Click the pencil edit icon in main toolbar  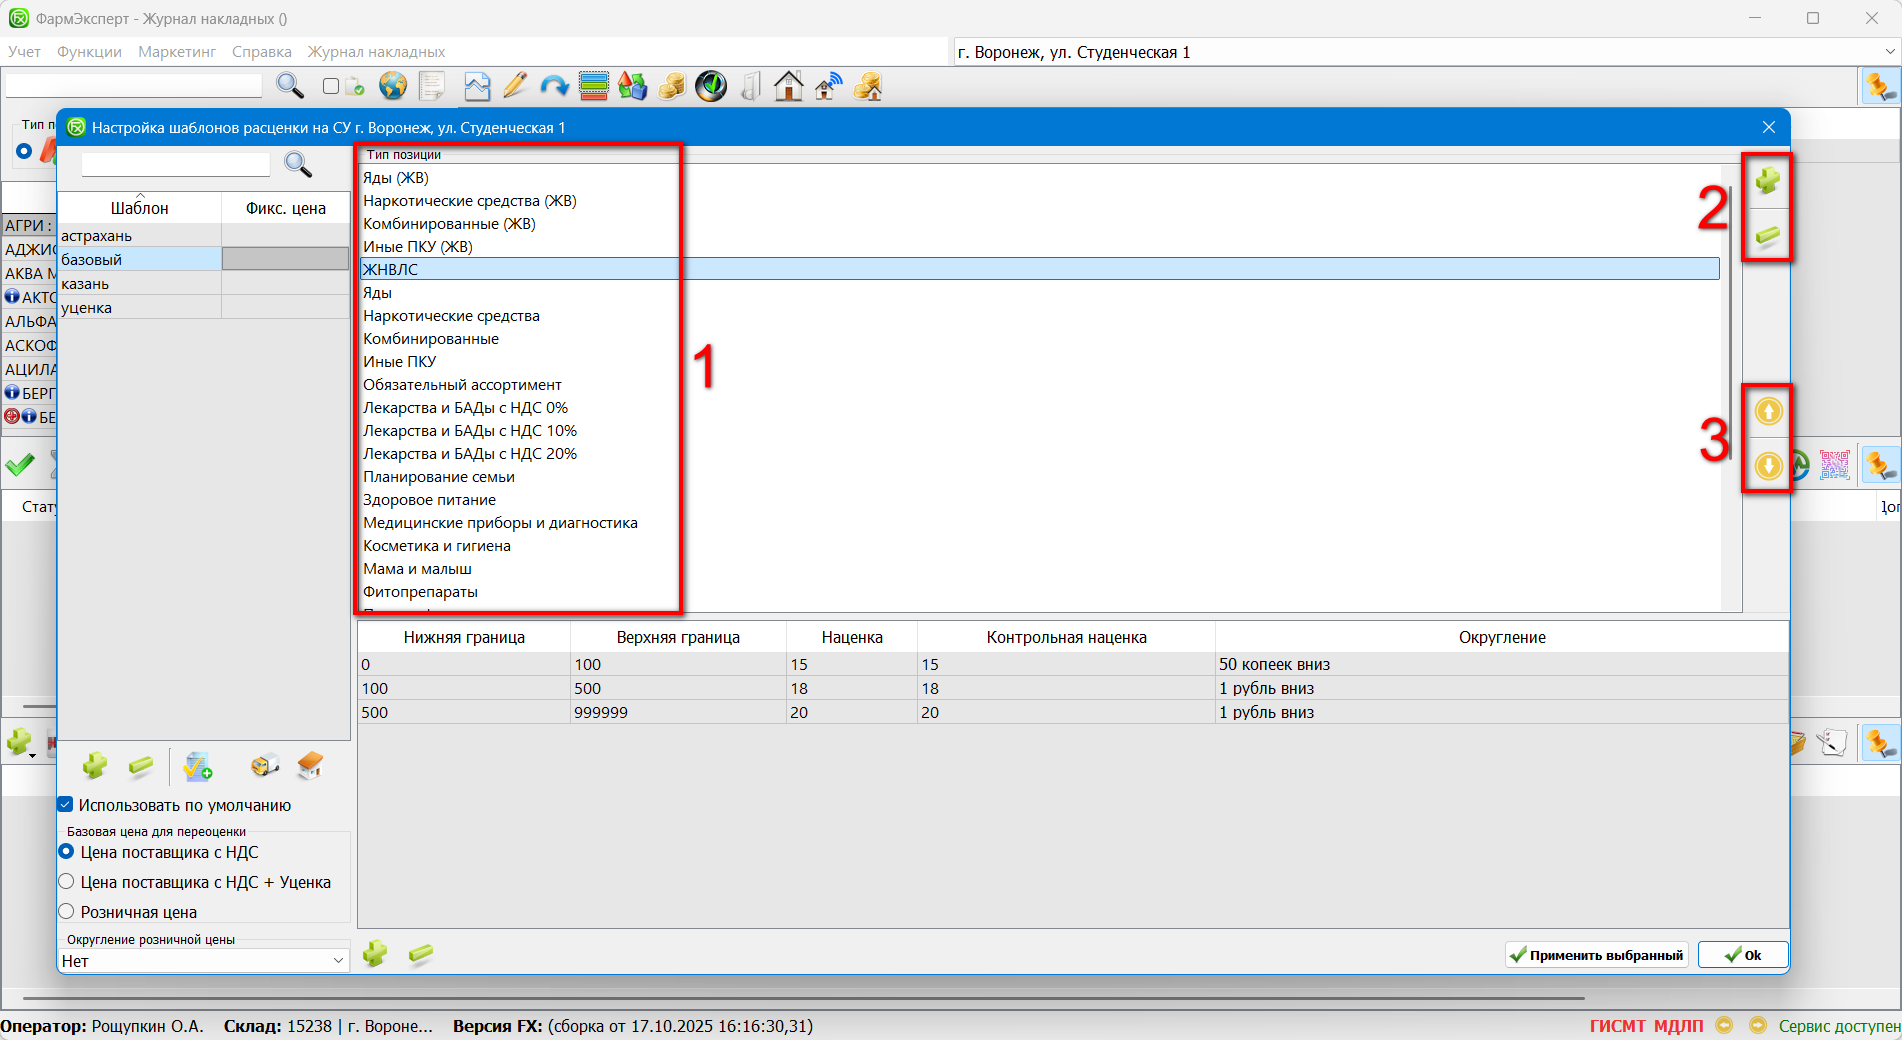(515, 87)
